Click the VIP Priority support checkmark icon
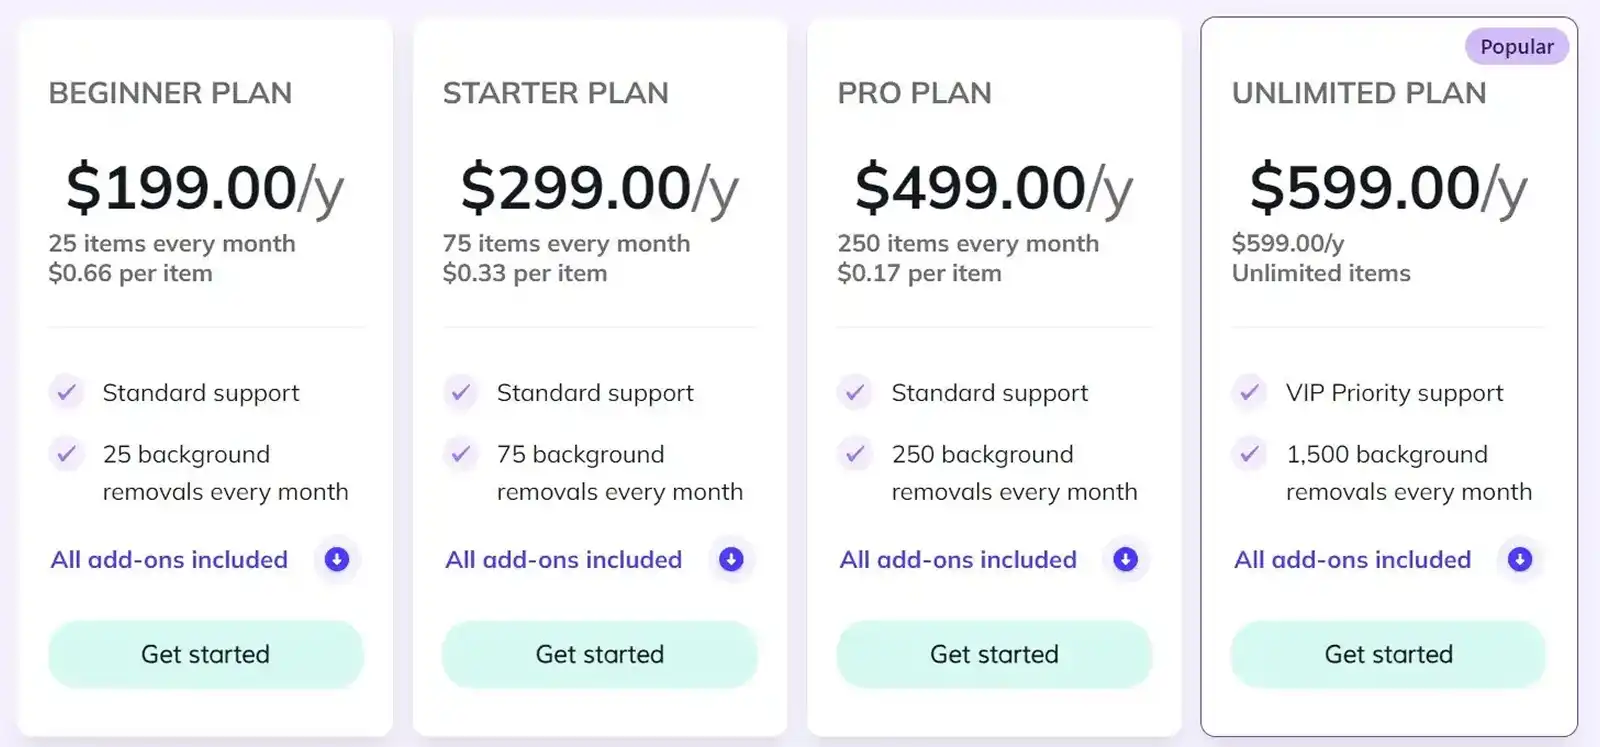The height and width of the screenshot is (747, 1600). tap(1249, 392)
